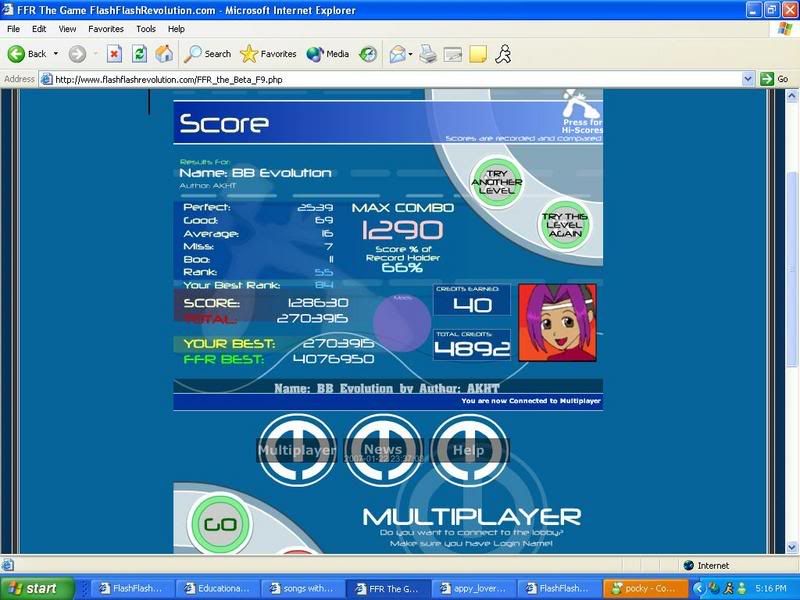This screenshot has height=600, width=800.
Task: Click the grayed Forward arrow icon
Action: click(77, 54)
